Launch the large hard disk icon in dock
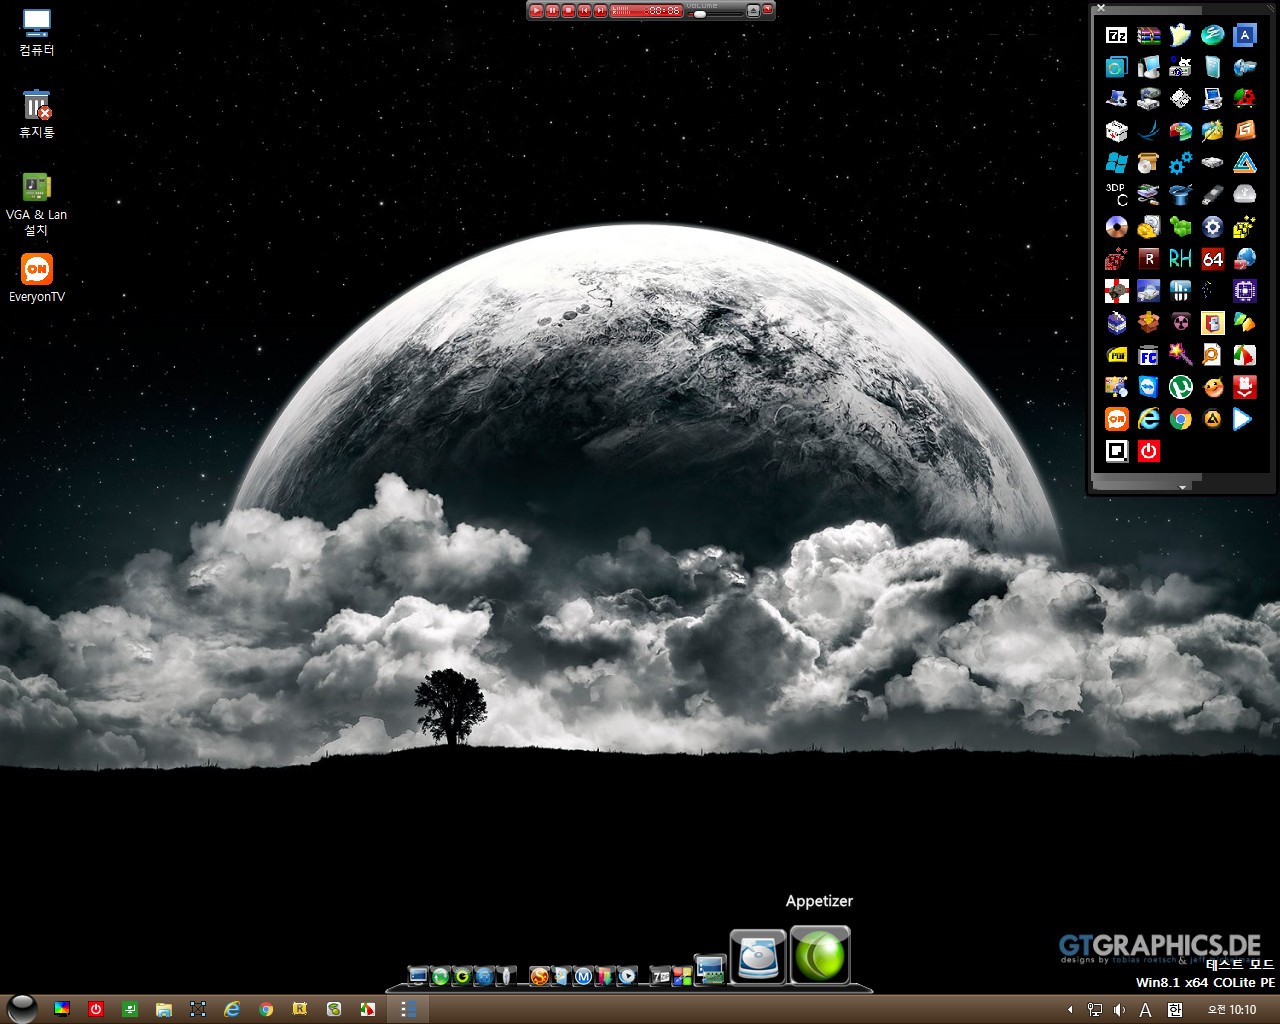Image resolution: width=1280 pixels, height=1024 pixels. point(758,957)
